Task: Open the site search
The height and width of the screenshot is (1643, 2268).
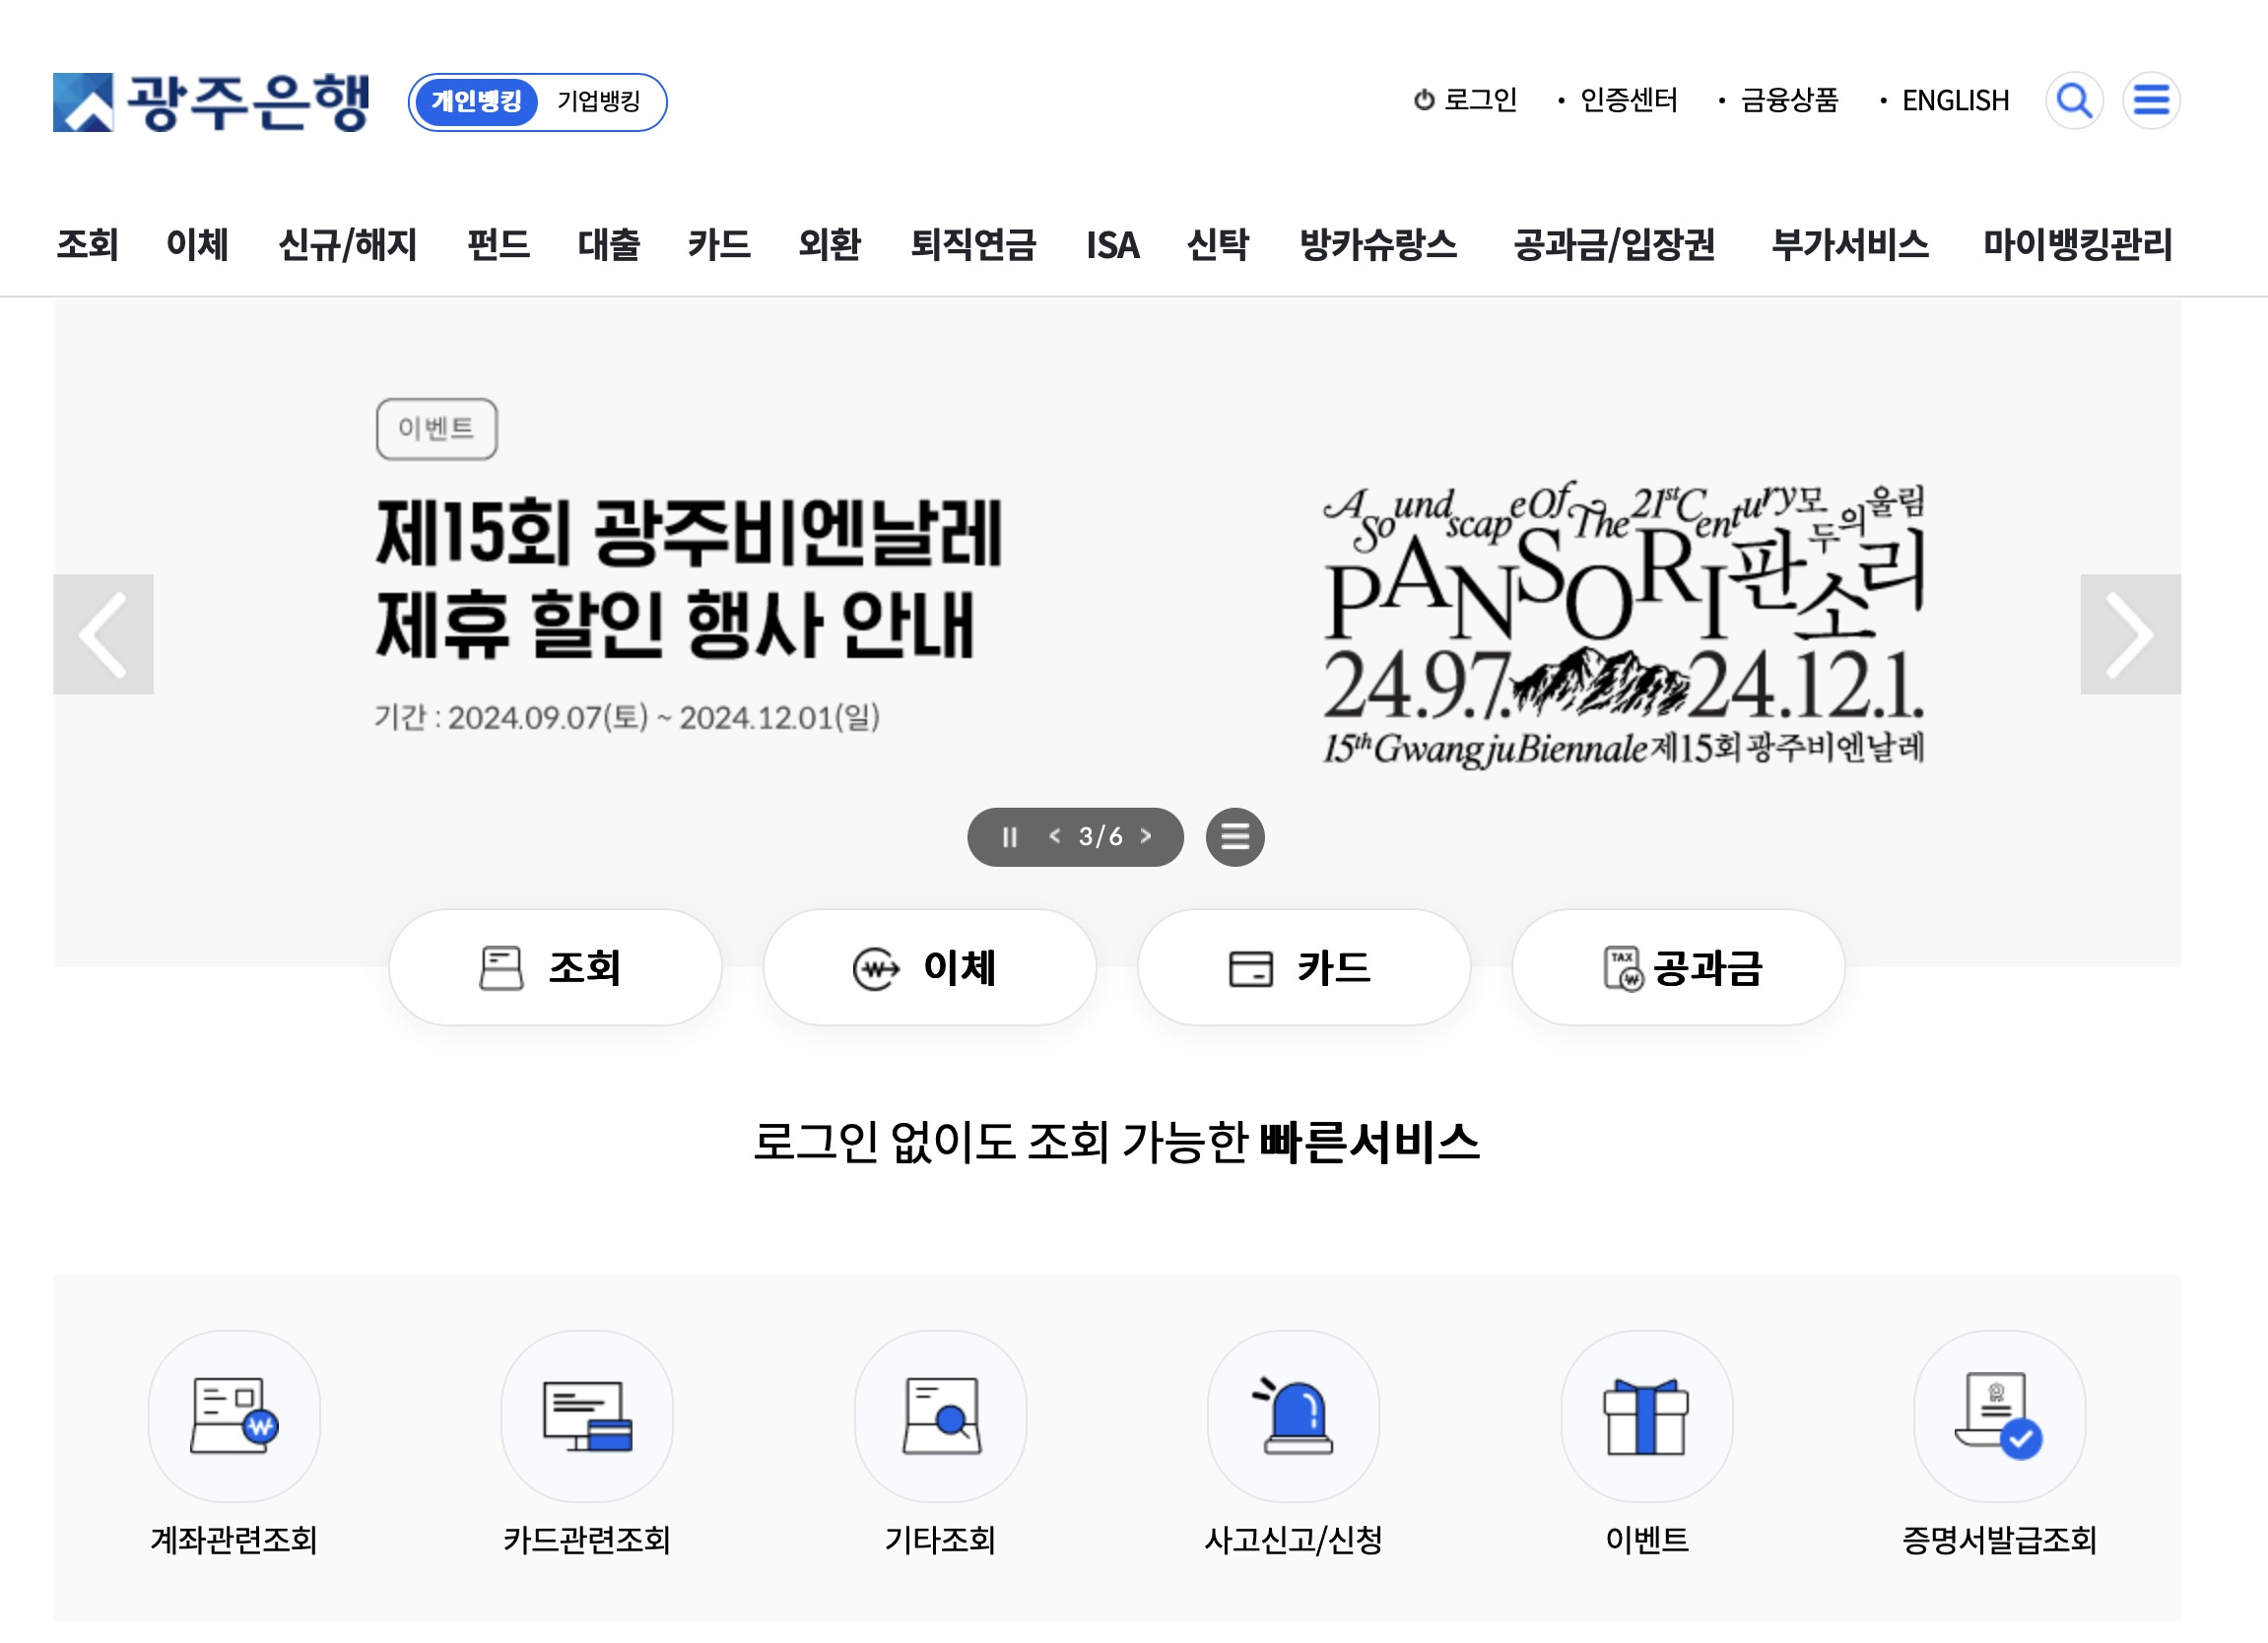Action: pyautogui.click(x=2075, y=101)
